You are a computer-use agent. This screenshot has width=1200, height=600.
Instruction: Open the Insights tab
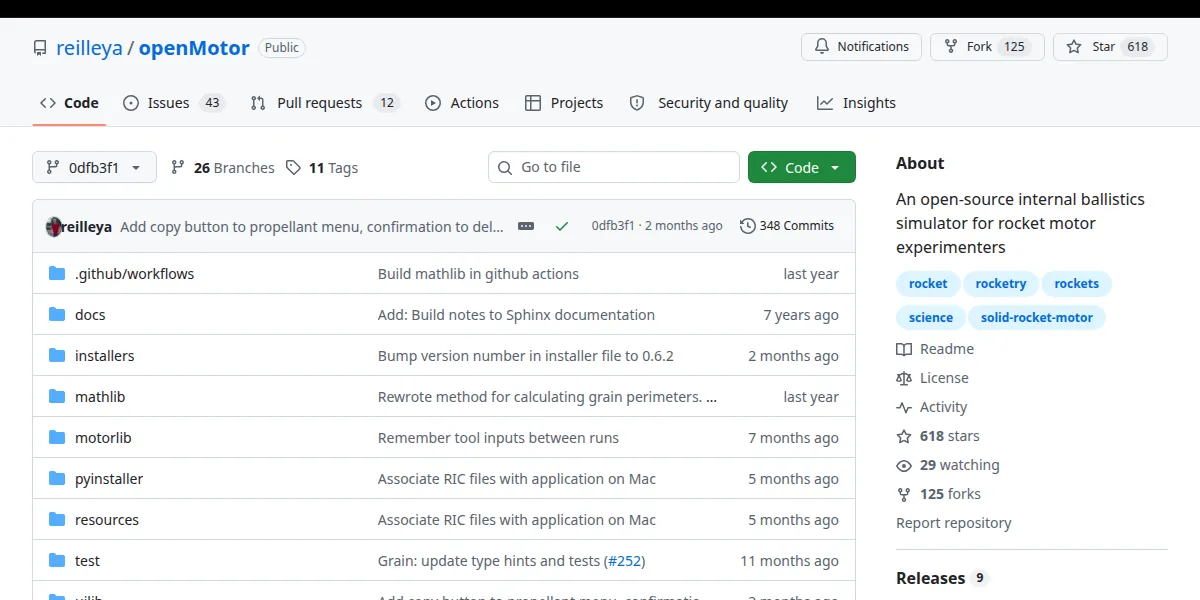[x=856, y=103]
